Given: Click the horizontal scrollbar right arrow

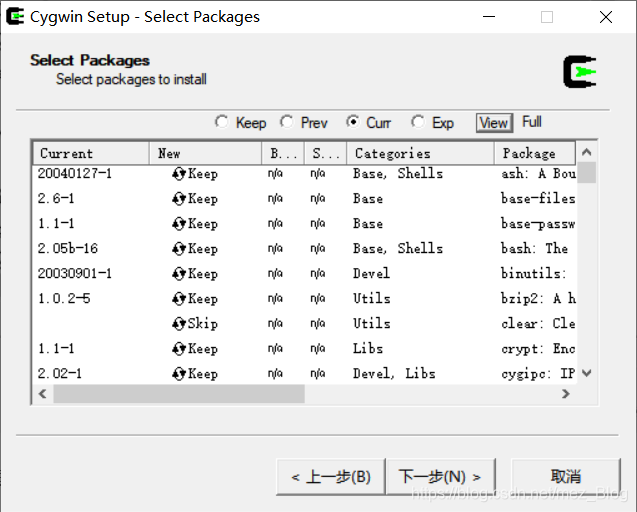Looking at the screenshot, I should [566, 394].
